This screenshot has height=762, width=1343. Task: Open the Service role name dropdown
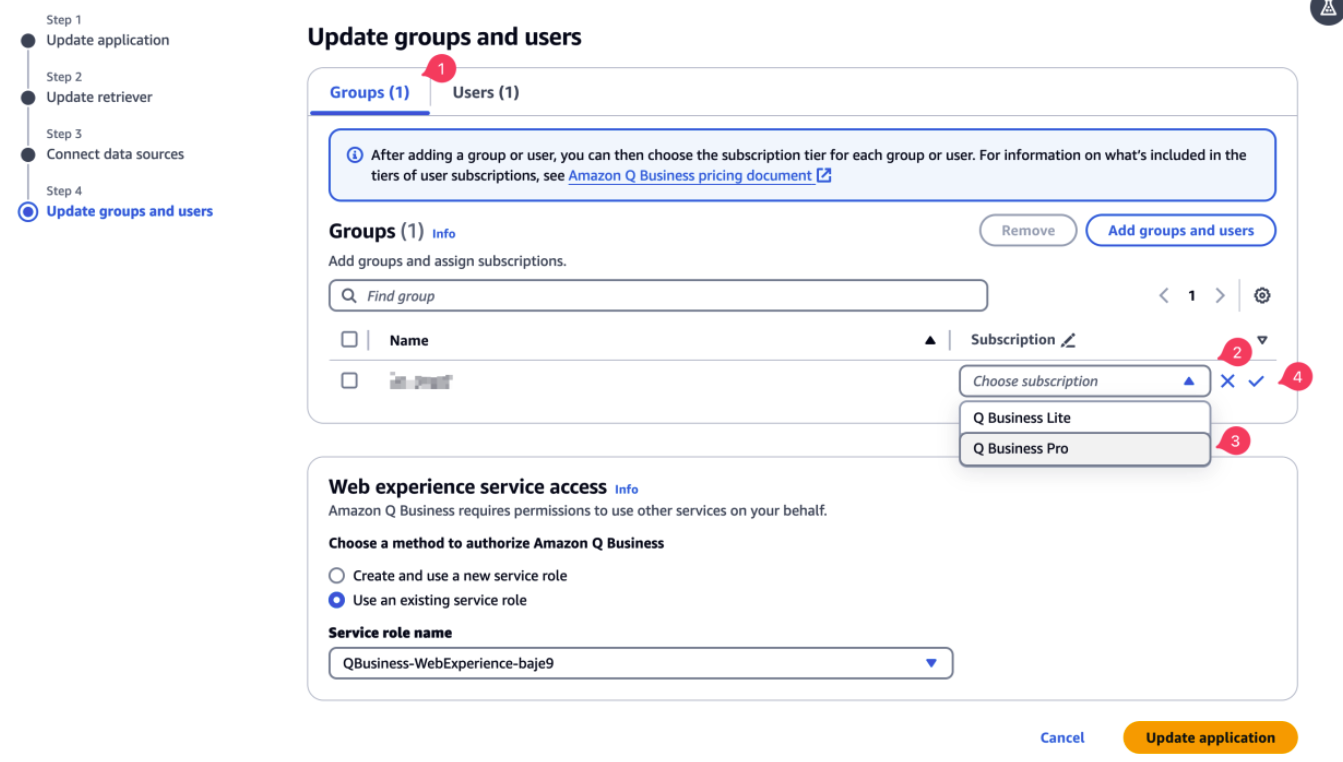pos(641,663)
